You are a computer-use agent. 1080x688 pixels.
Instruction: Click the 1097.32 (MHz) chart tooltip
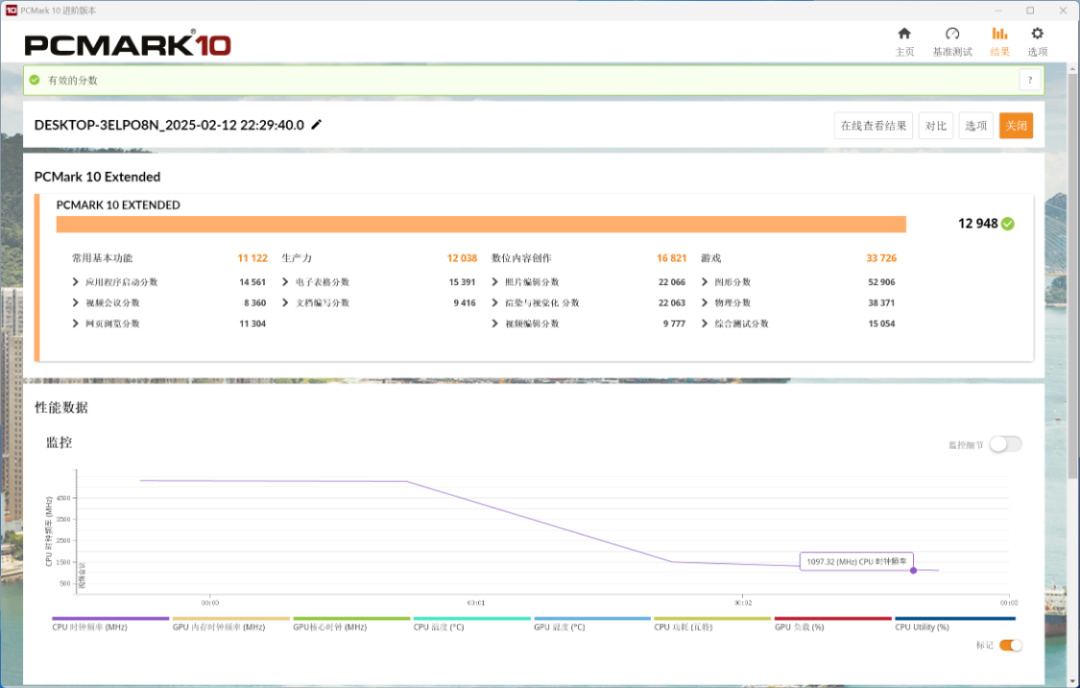coord(856,561)
